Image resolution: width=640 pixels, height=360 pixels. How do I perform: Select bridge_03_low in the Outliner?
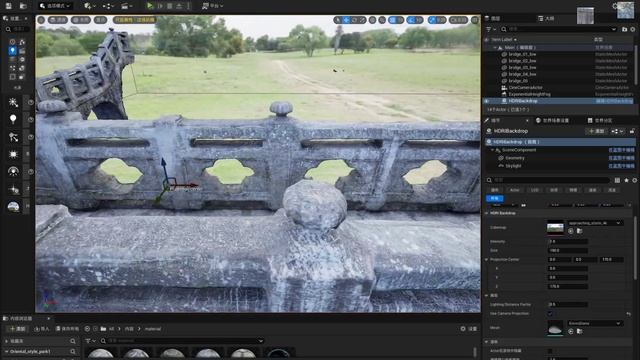coord(522,67)
